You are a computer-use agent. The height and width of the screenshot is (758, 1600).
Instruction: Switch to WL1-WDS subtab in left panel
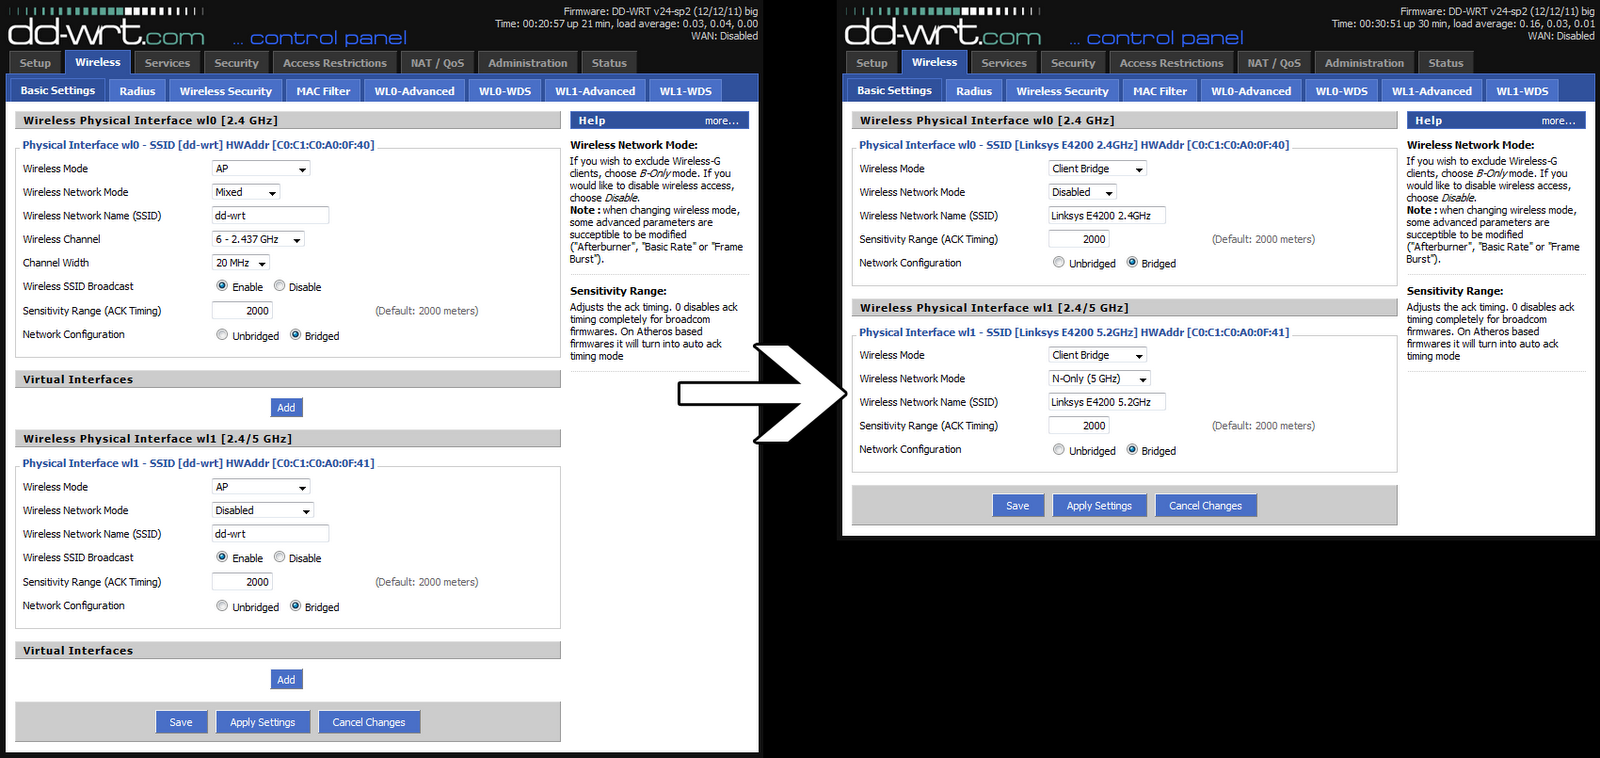[x=686, y=91]
